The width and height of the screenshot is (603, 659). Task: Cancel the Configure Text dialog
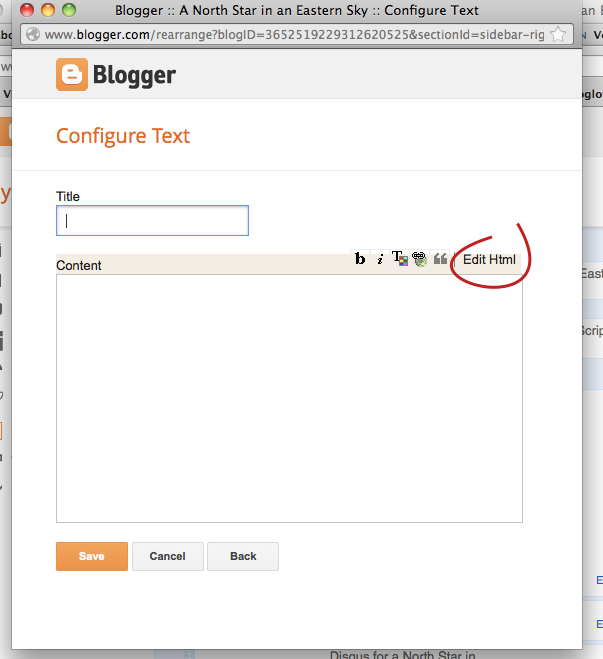pyautogui.click(x=168, y=556)
